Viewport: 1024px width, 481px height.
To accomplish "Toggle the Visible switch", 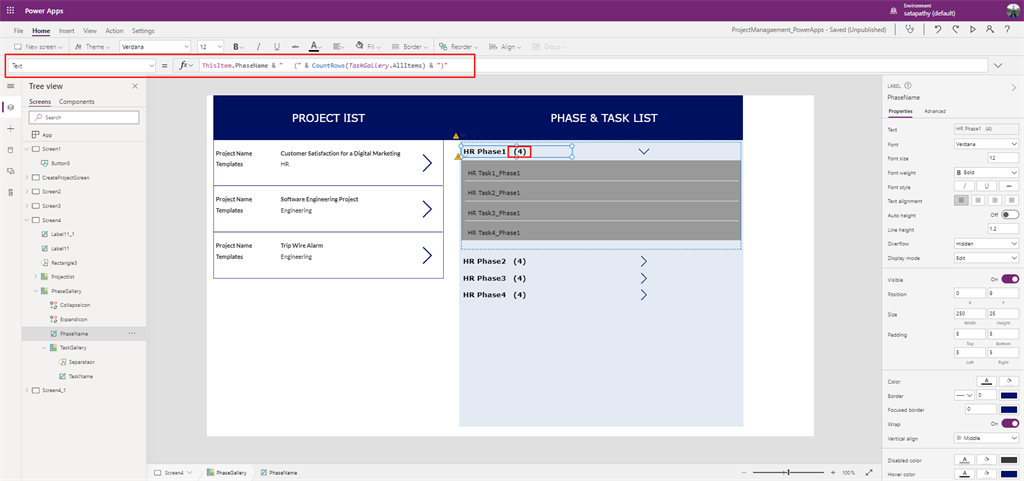I will (1010, 279).
